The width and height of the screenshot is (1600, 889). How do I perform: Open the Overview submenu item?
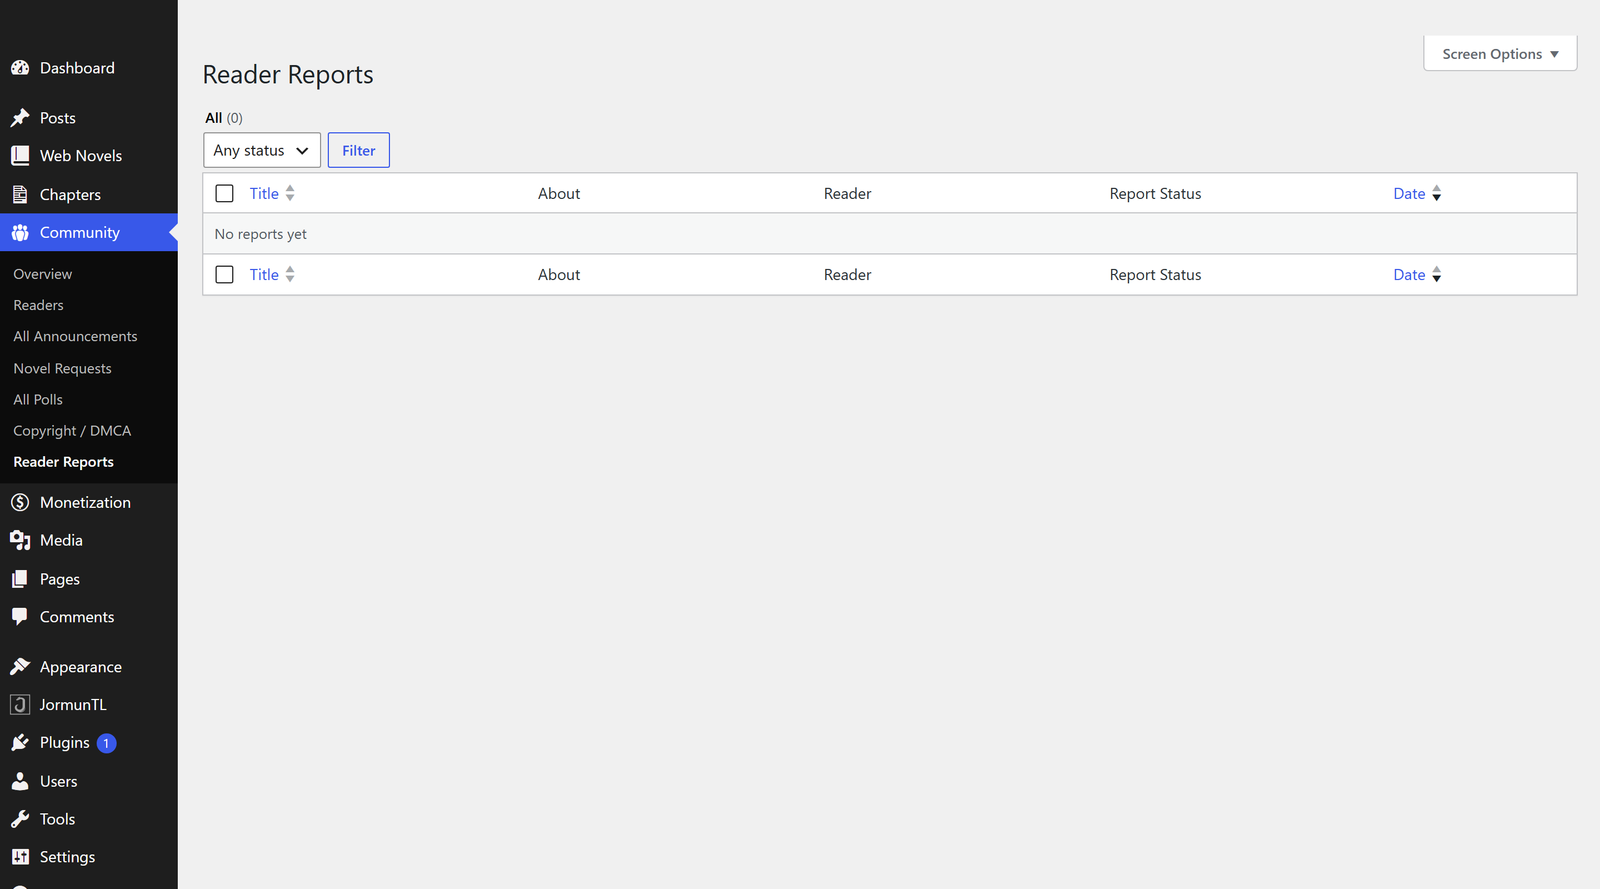tap(43, 274)
